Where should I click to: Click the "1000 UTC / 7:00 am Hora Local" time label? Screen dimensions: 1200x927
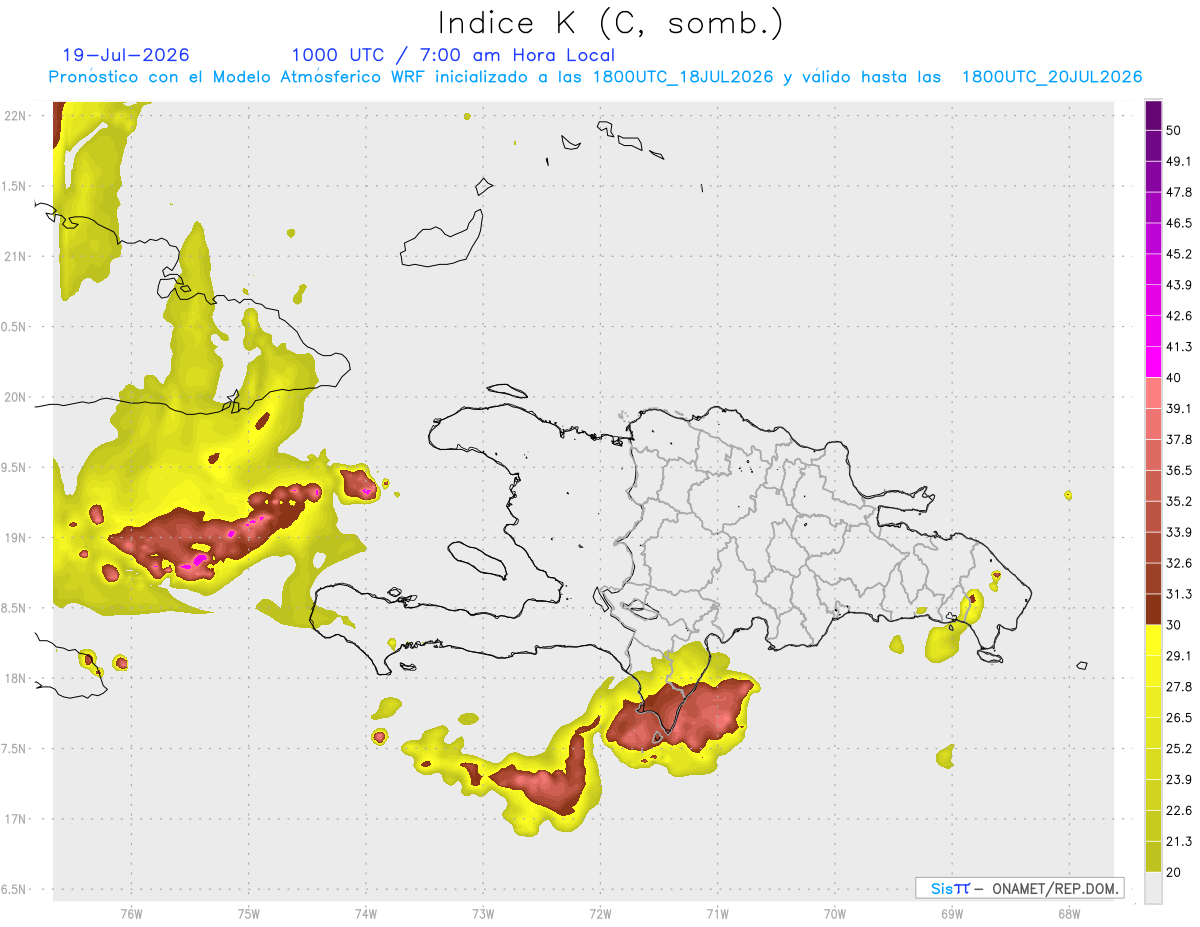click(x=453, y=55)
